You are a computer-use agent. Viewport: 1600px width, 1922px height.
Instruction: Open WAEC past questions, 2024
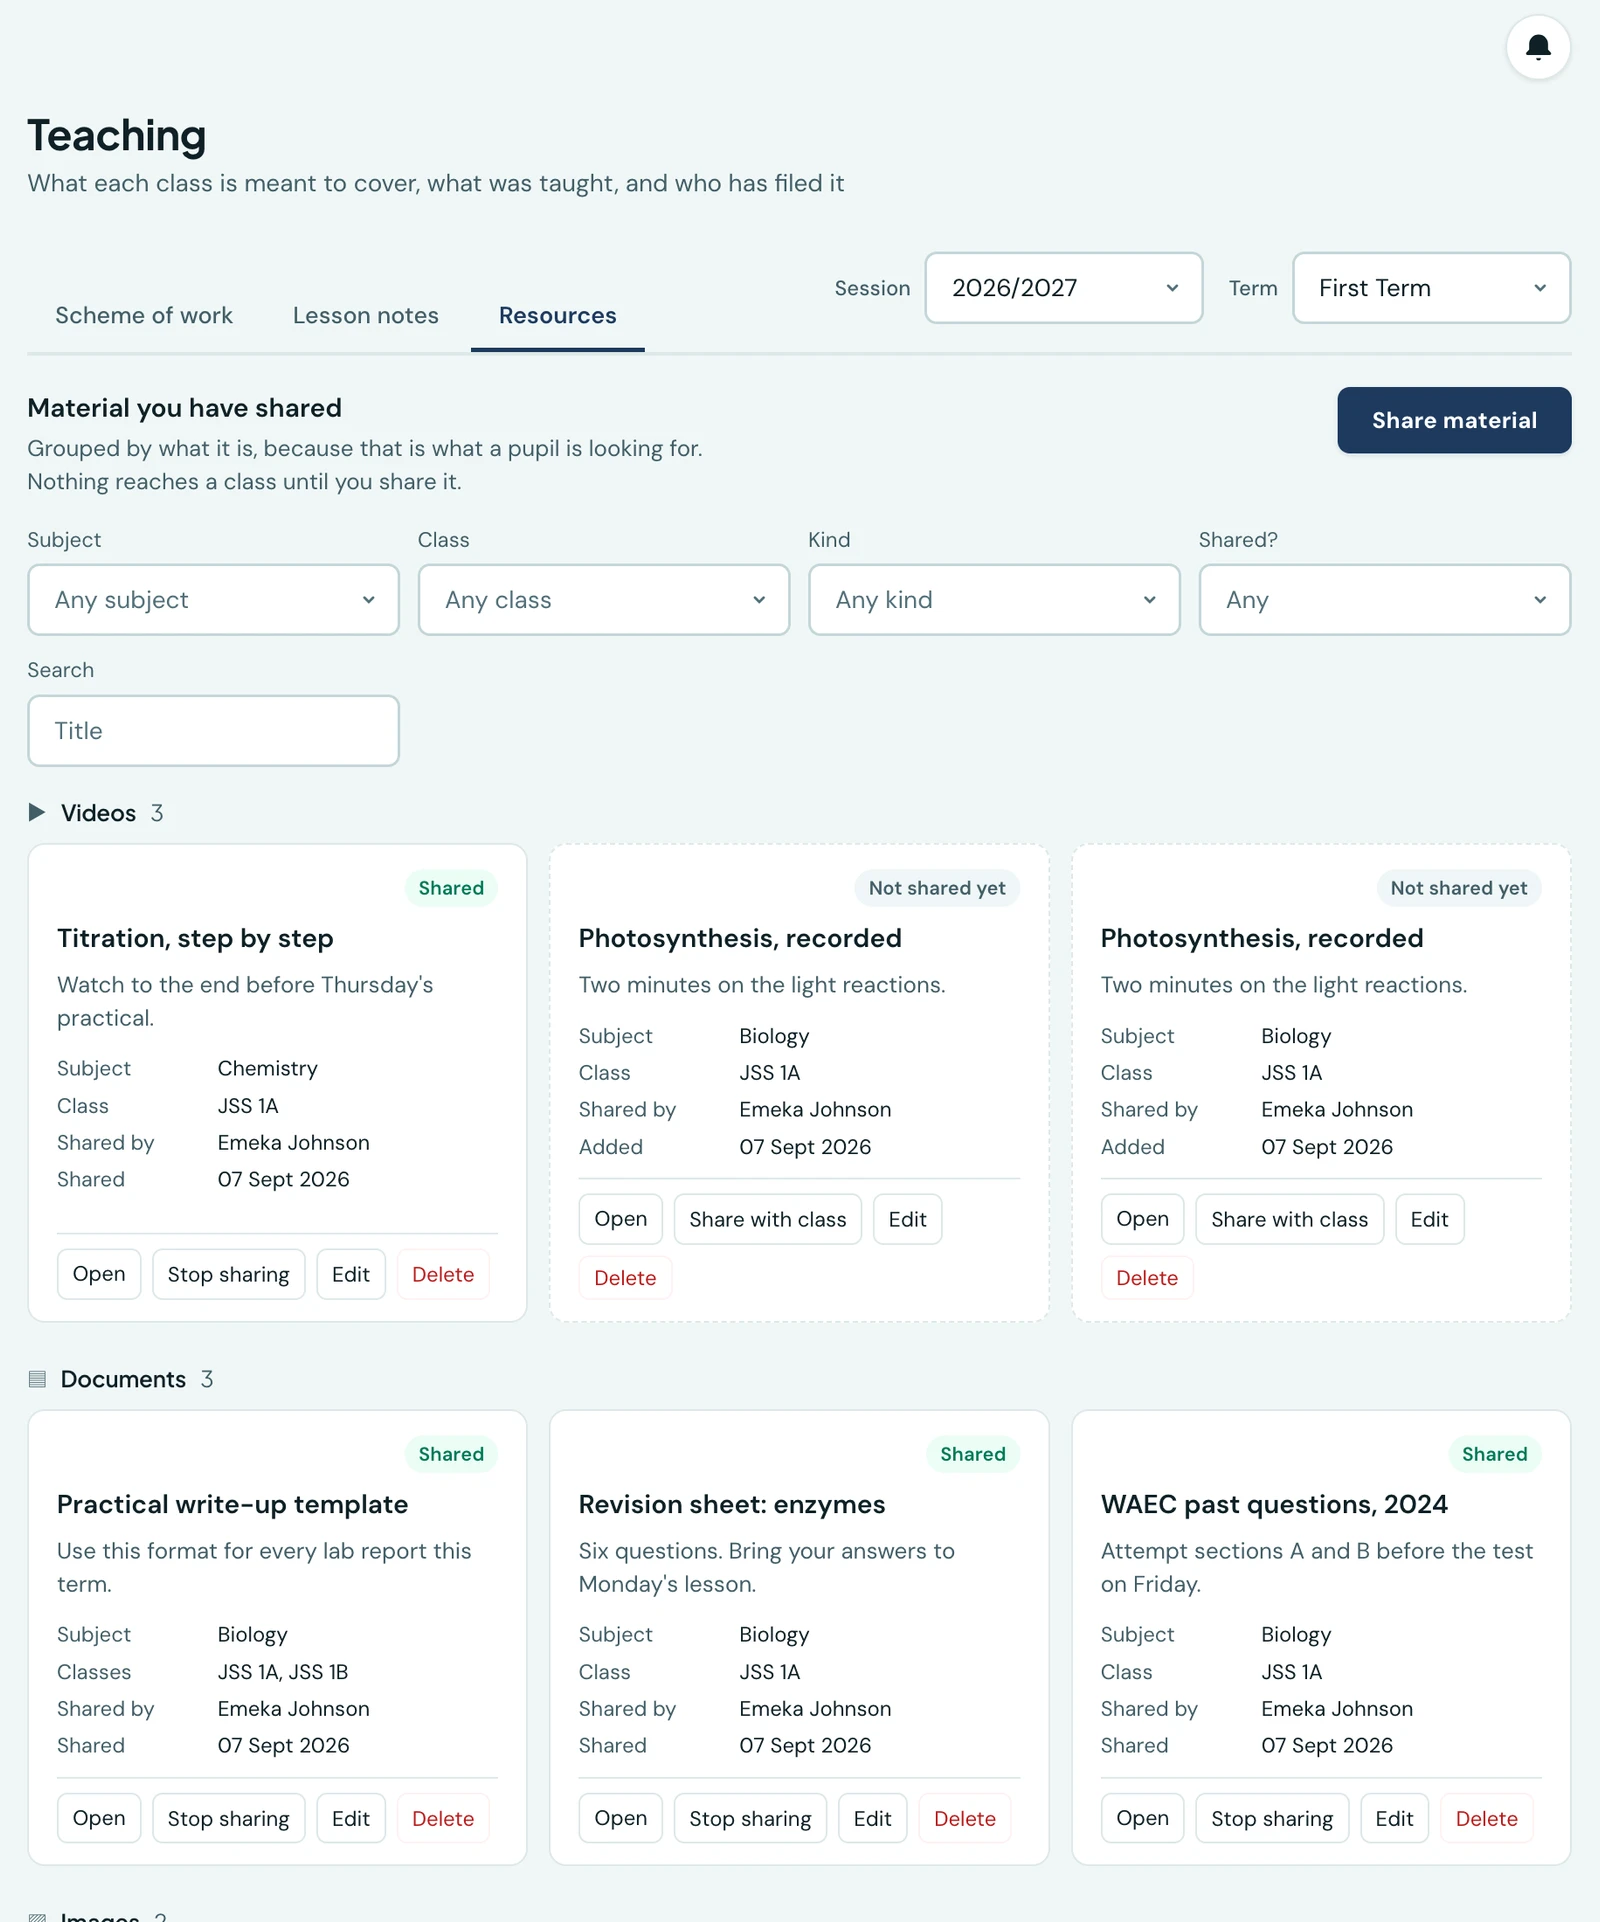point(1143,1818)
